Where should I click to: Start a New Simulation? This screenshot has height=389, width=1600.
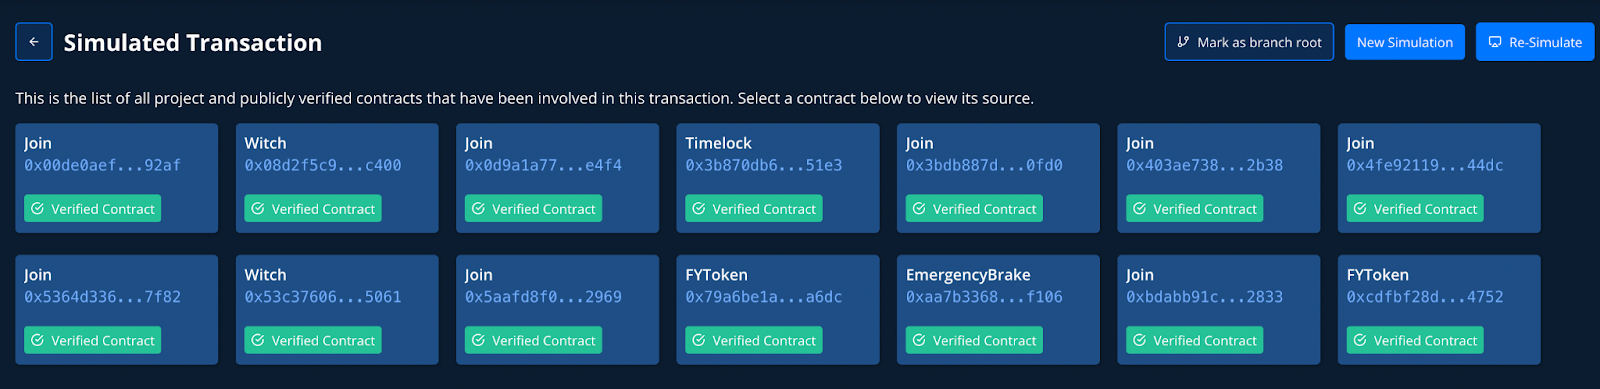pos(1405,42)
